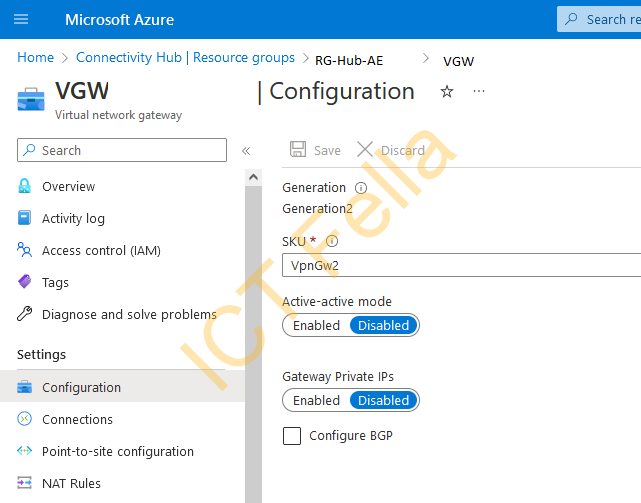The image size is (641, 503).
Task: Click the Settings section heading
Action: click(x=41, y=354)
